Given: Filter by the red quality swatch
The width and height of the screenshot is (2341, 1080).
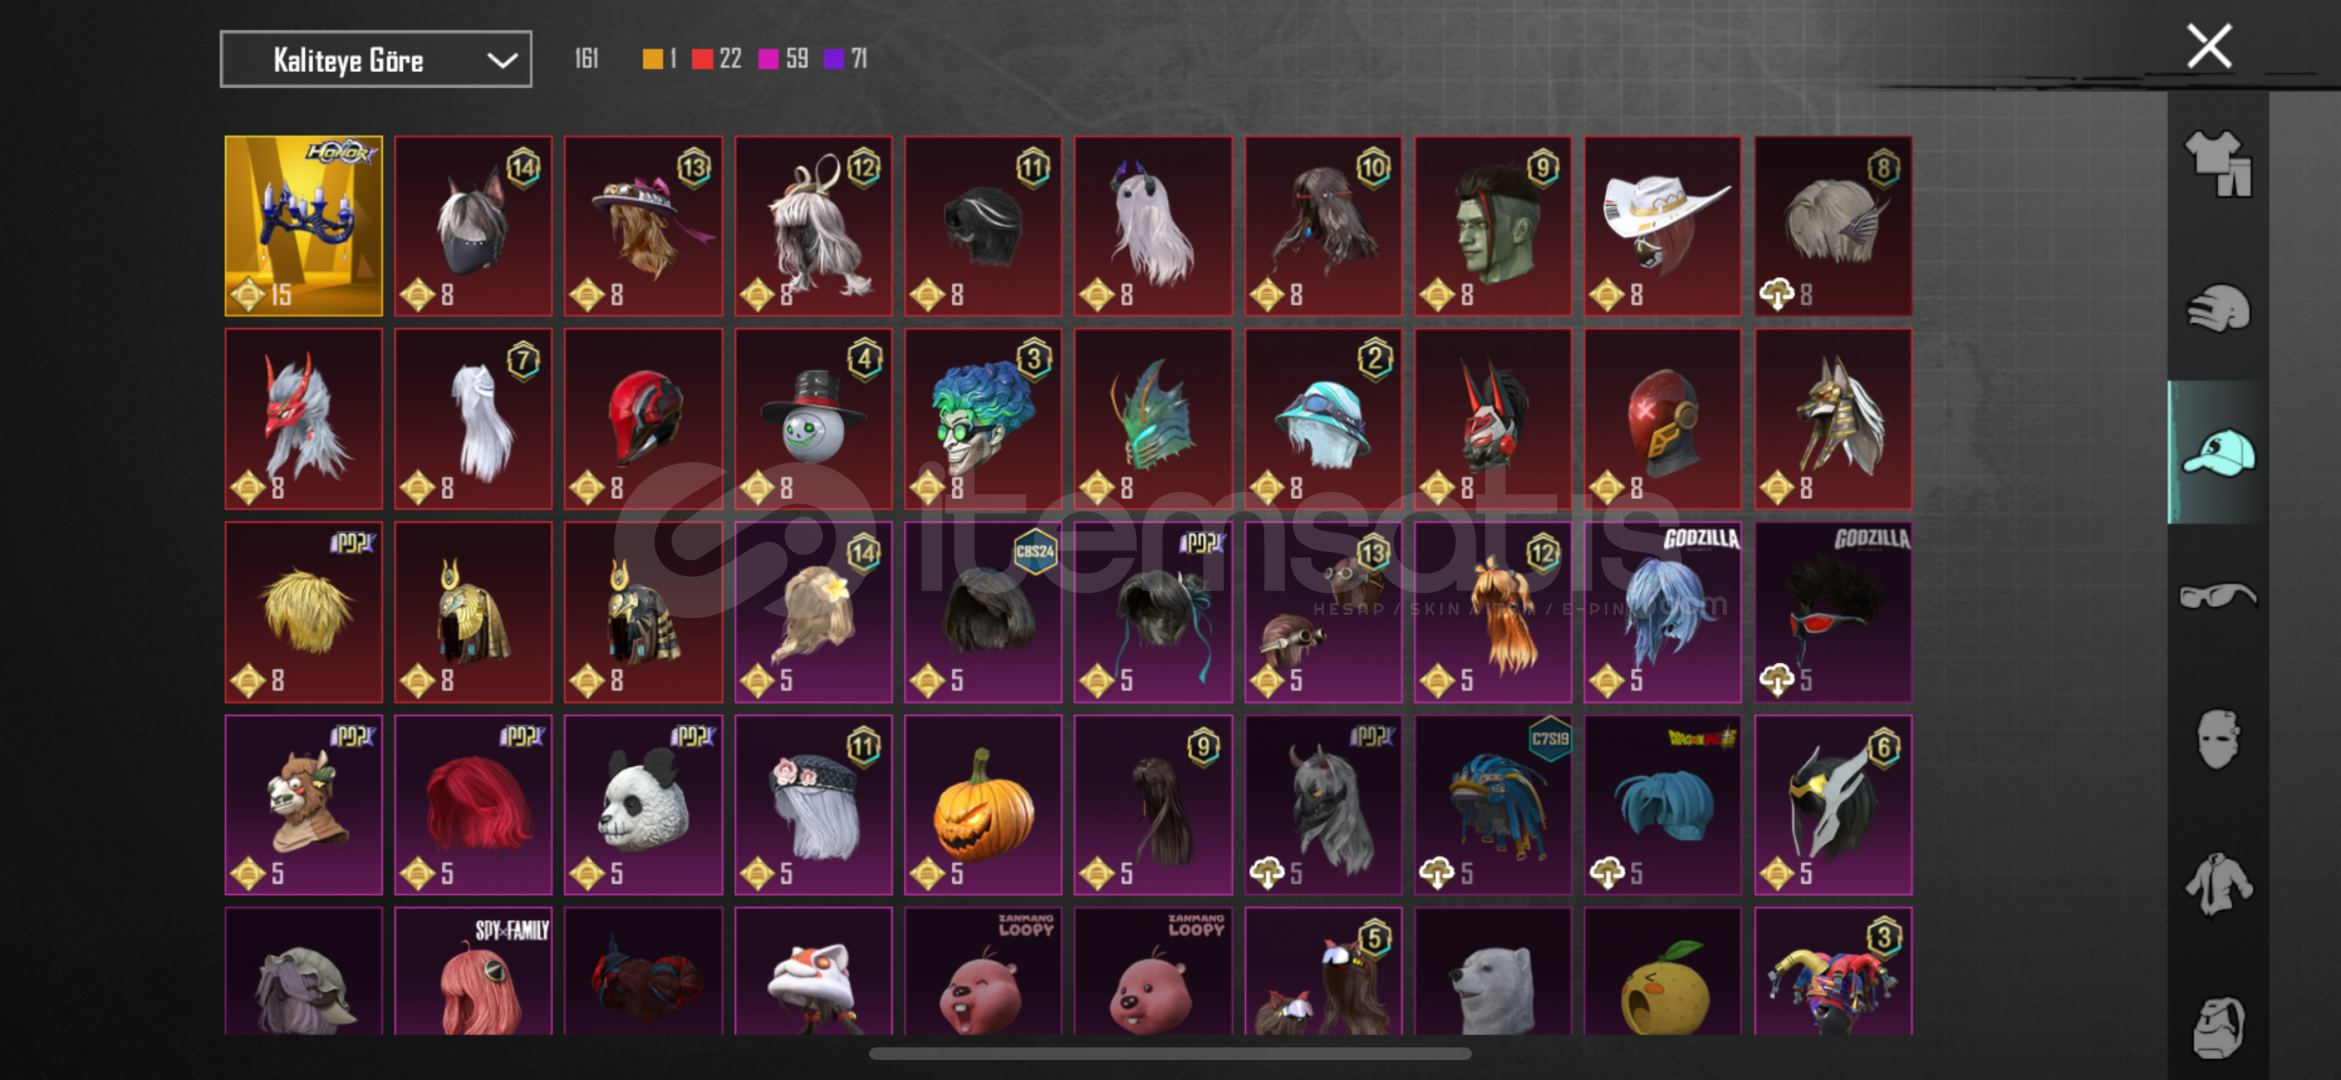Looking at the screenshot, I should point(702,59).
